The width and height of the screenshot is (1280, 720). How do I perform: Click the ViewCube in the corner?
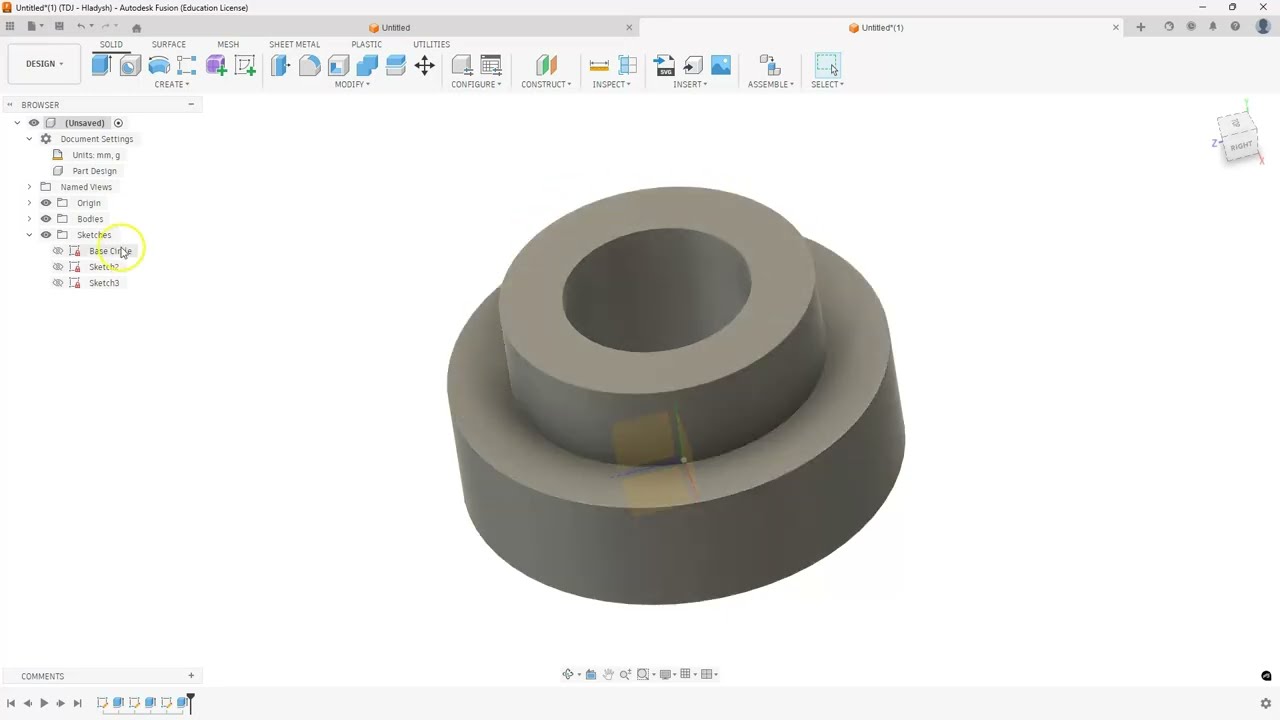tap(1240, 138)
